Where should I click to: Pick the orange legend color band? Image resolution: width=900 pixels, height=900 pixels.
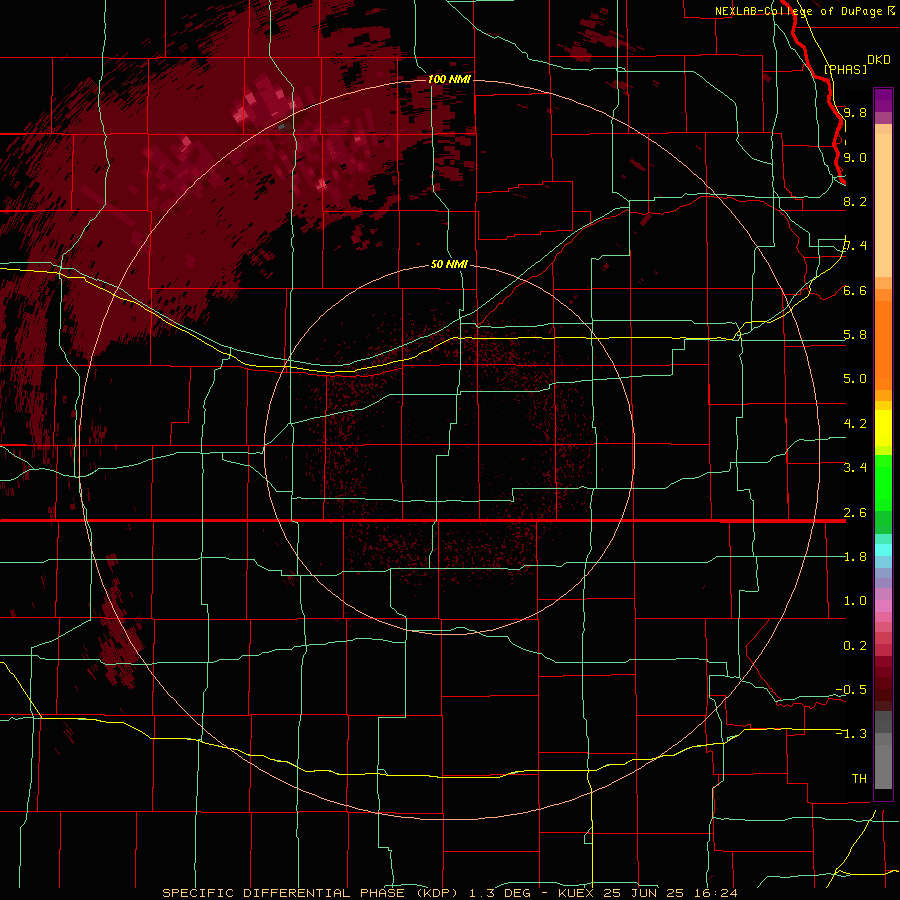click(x=883, y=344)
